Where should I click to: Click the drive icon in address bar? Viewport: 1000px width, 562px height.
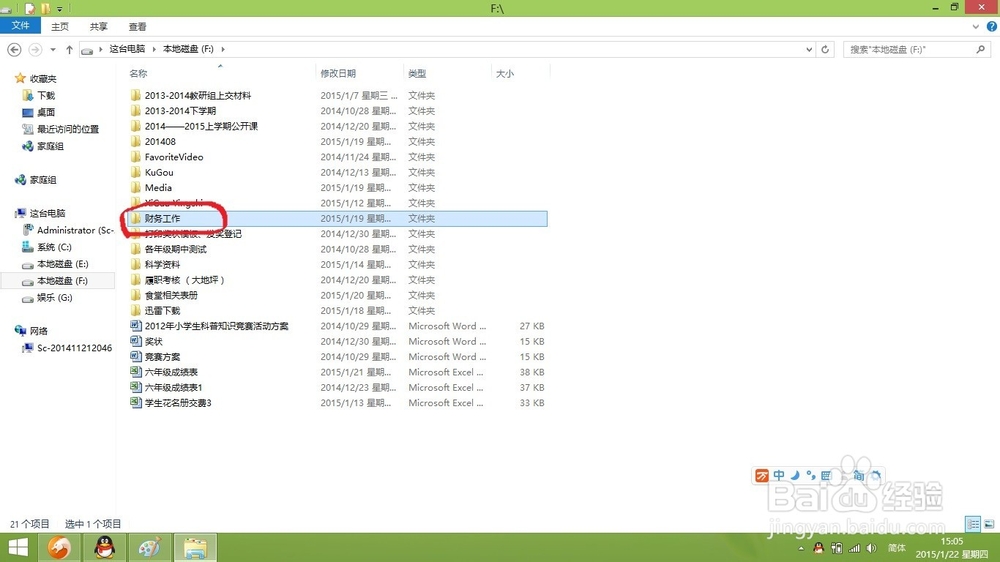point(87,50)
